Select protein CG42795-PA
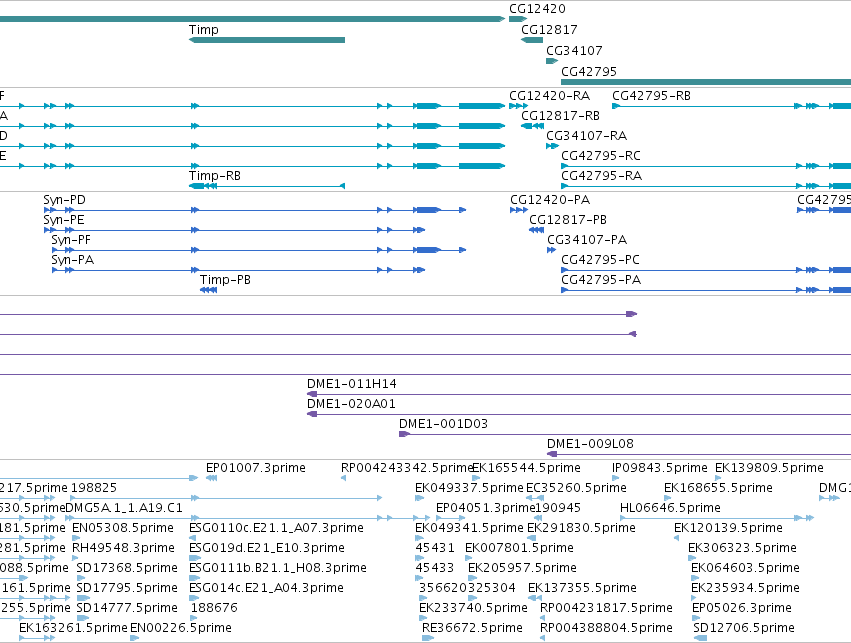 [706, 290]
